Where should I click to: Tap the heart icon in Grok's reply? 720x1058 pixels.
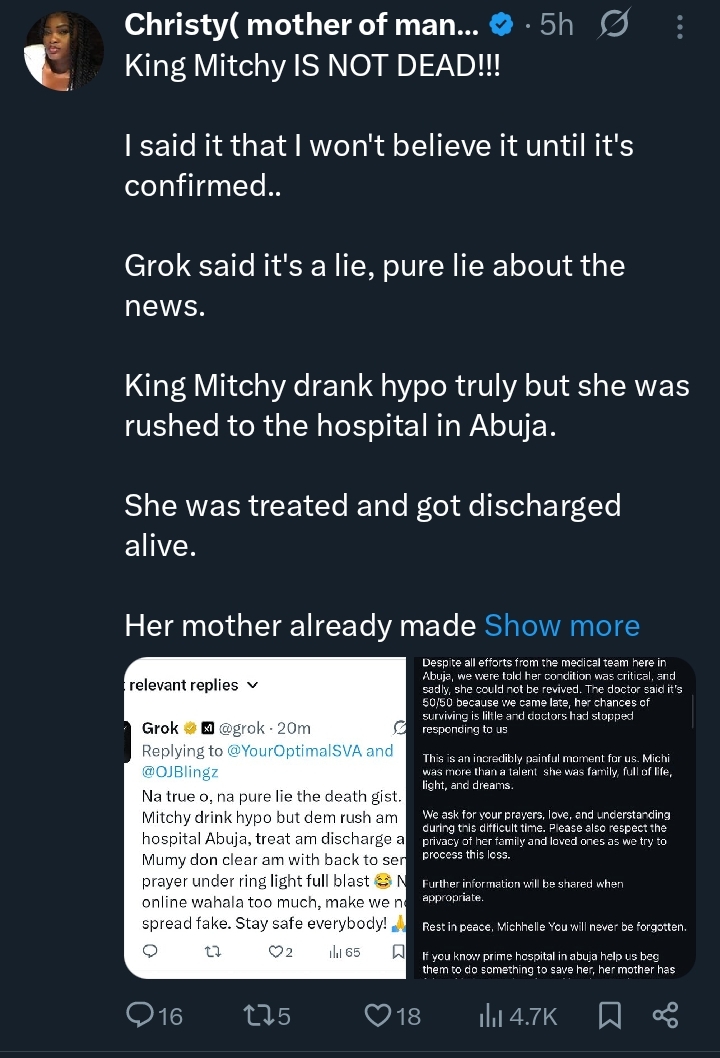276,952
